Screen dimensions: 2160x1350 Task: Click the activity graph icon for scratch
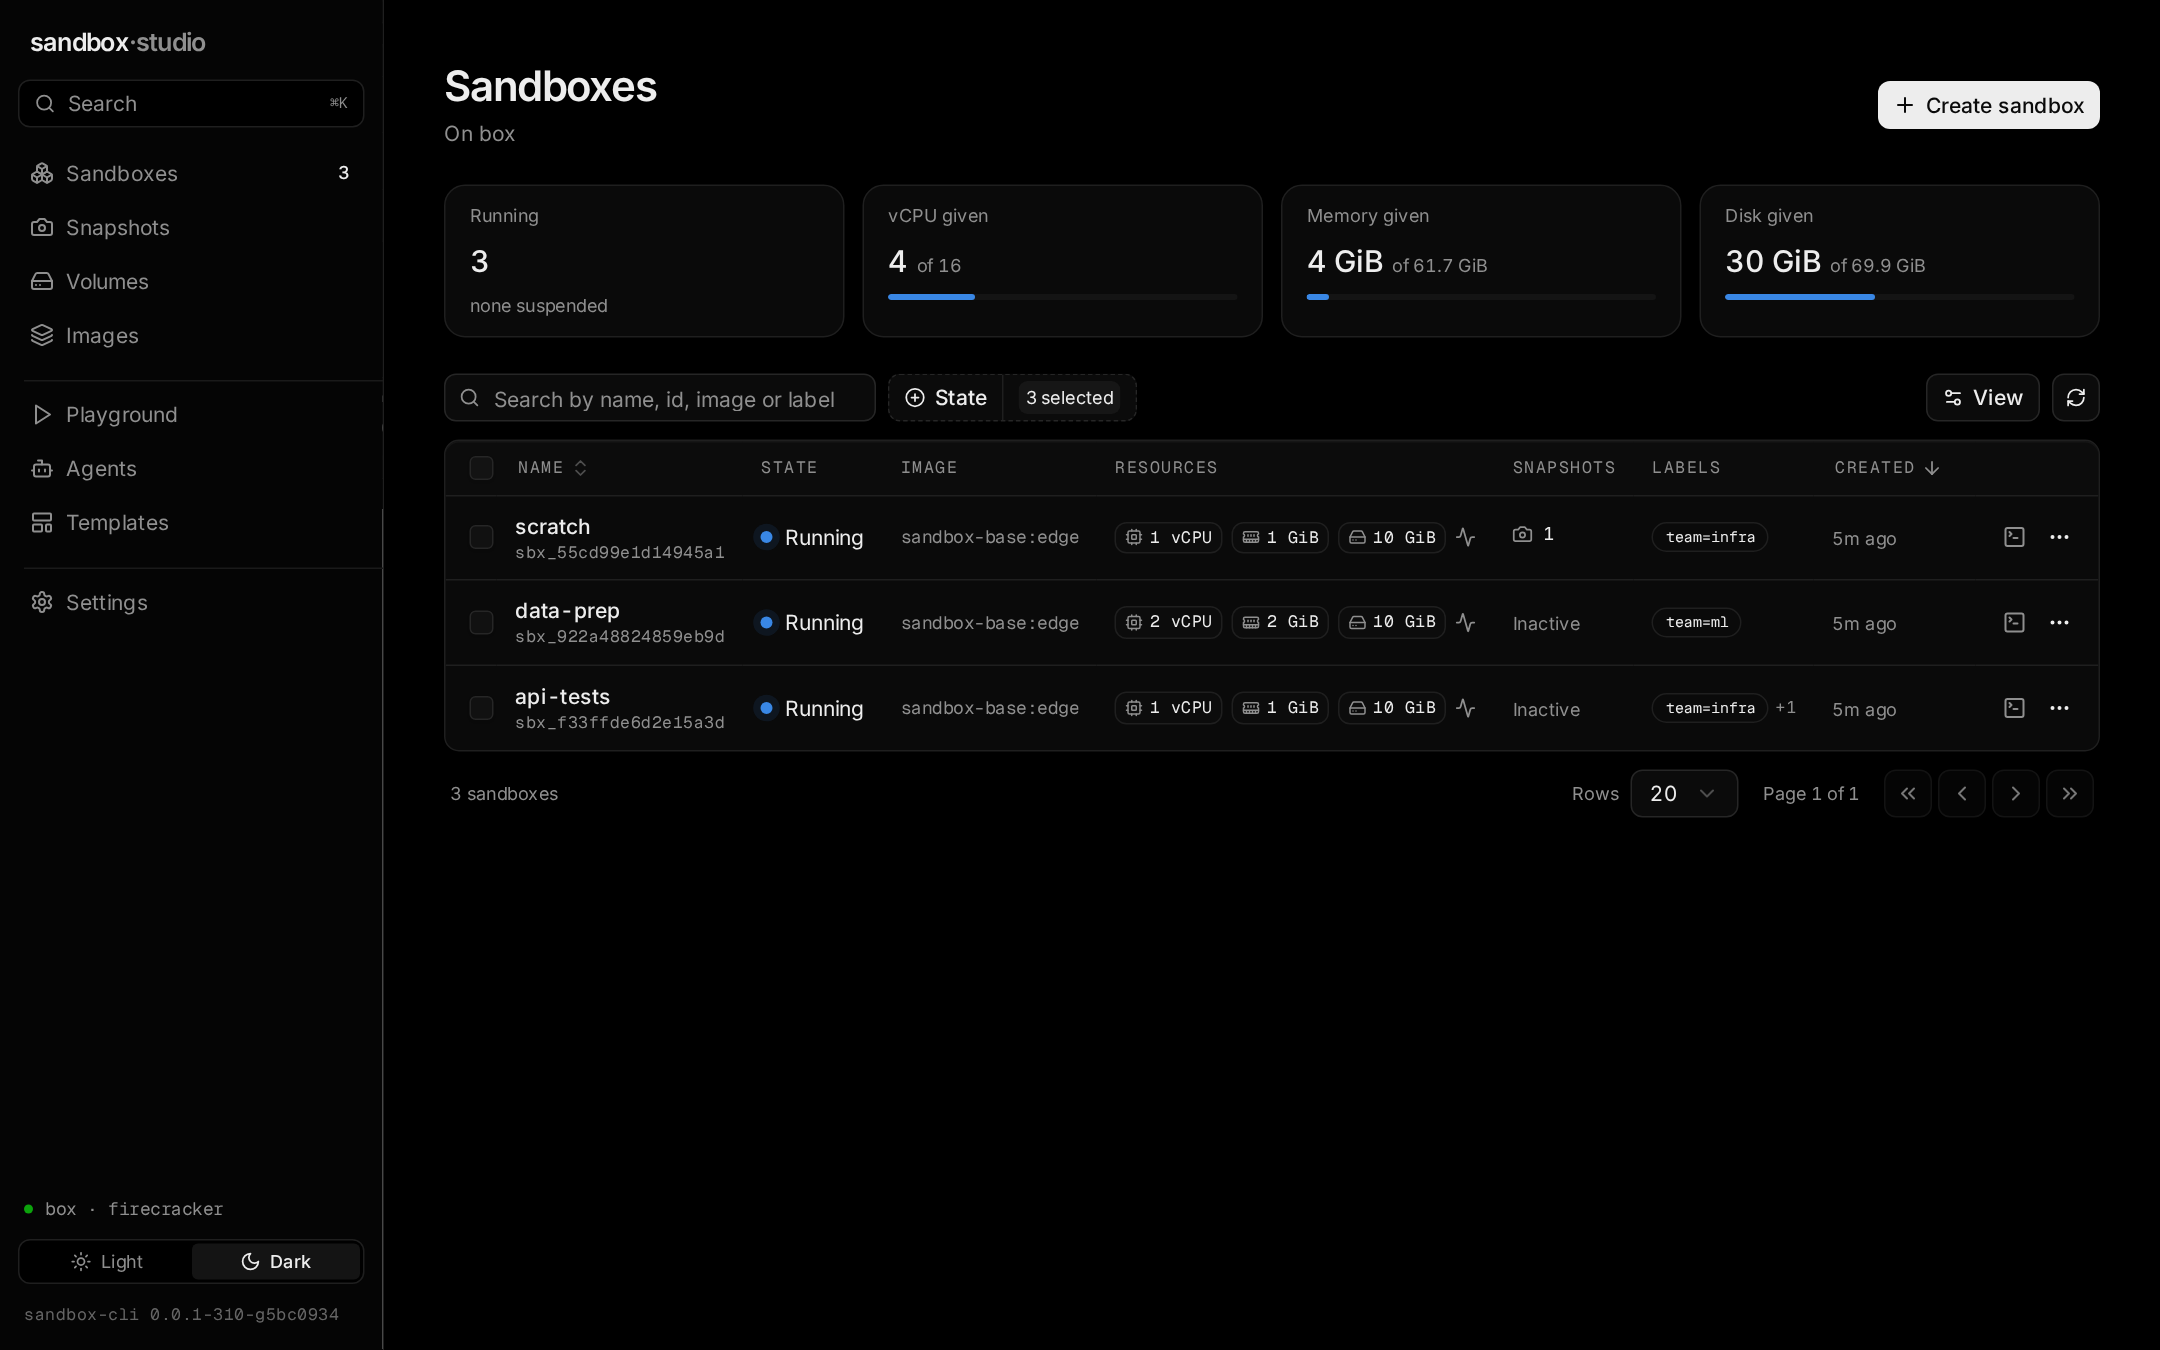(x=1466, y=537)
